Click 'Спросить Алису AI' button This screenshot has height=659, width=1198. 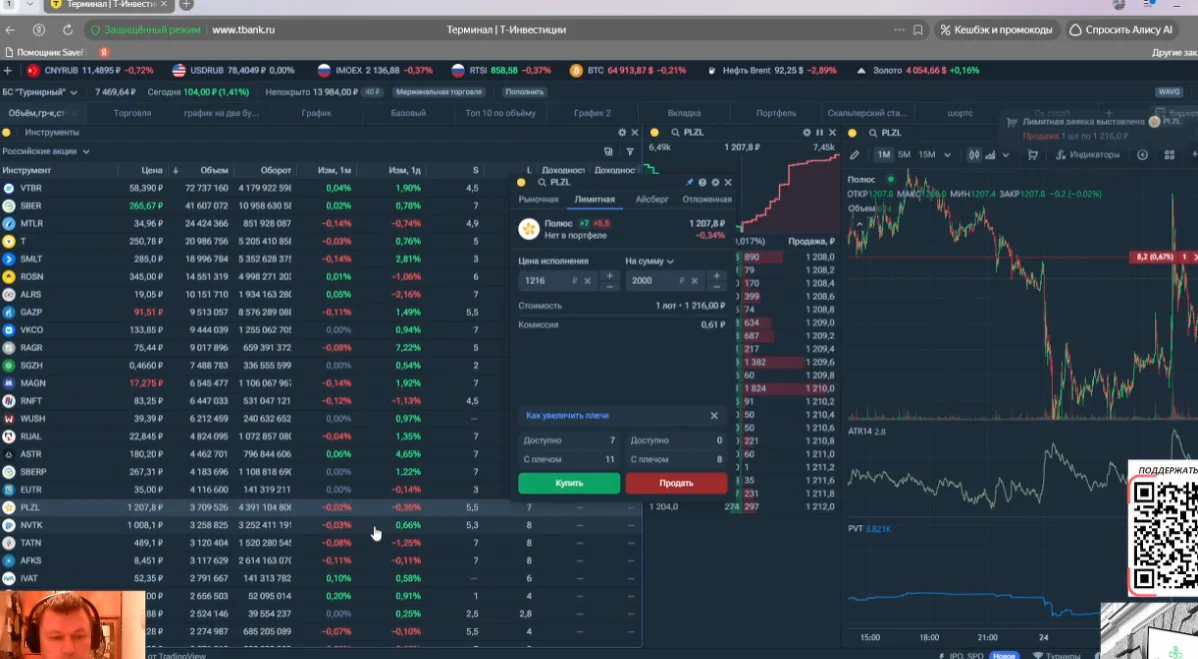coord(1121,30)
